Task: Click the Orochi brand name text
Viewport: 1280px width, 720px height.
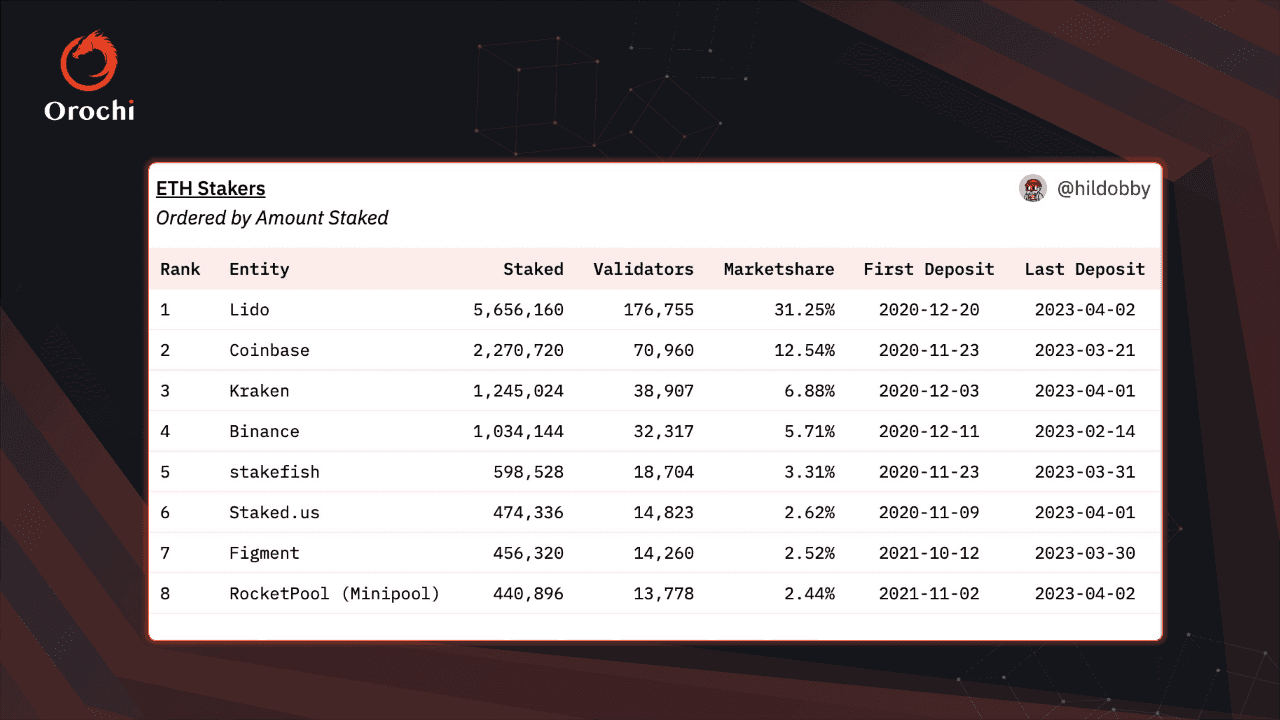Action: pos(89,110)
